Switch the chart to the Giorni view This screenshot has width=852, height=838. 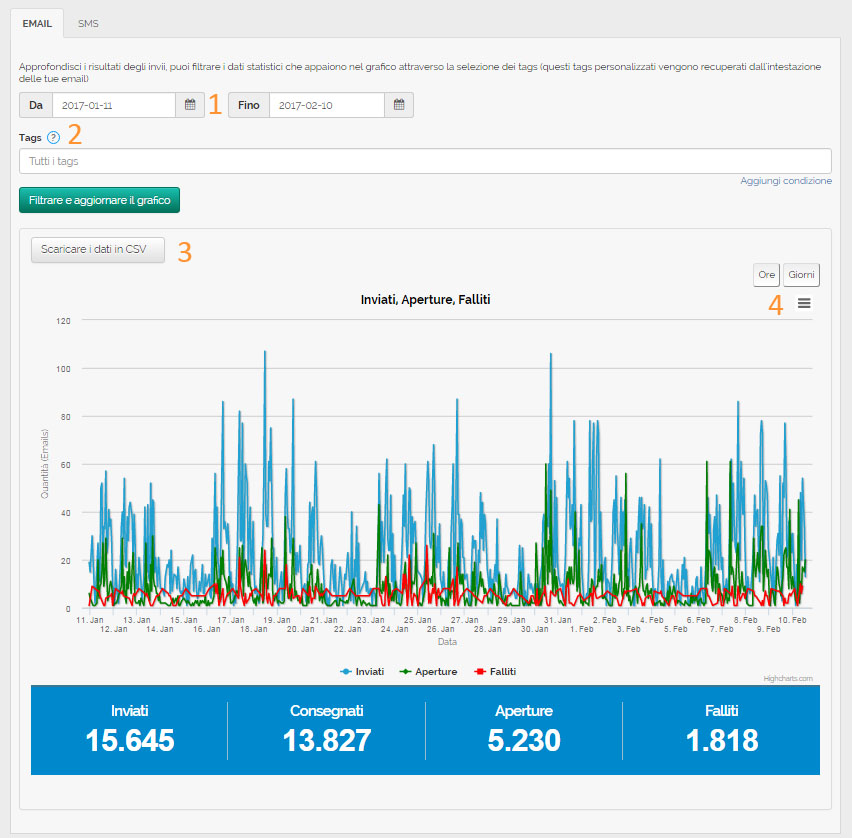pos(801,275)
